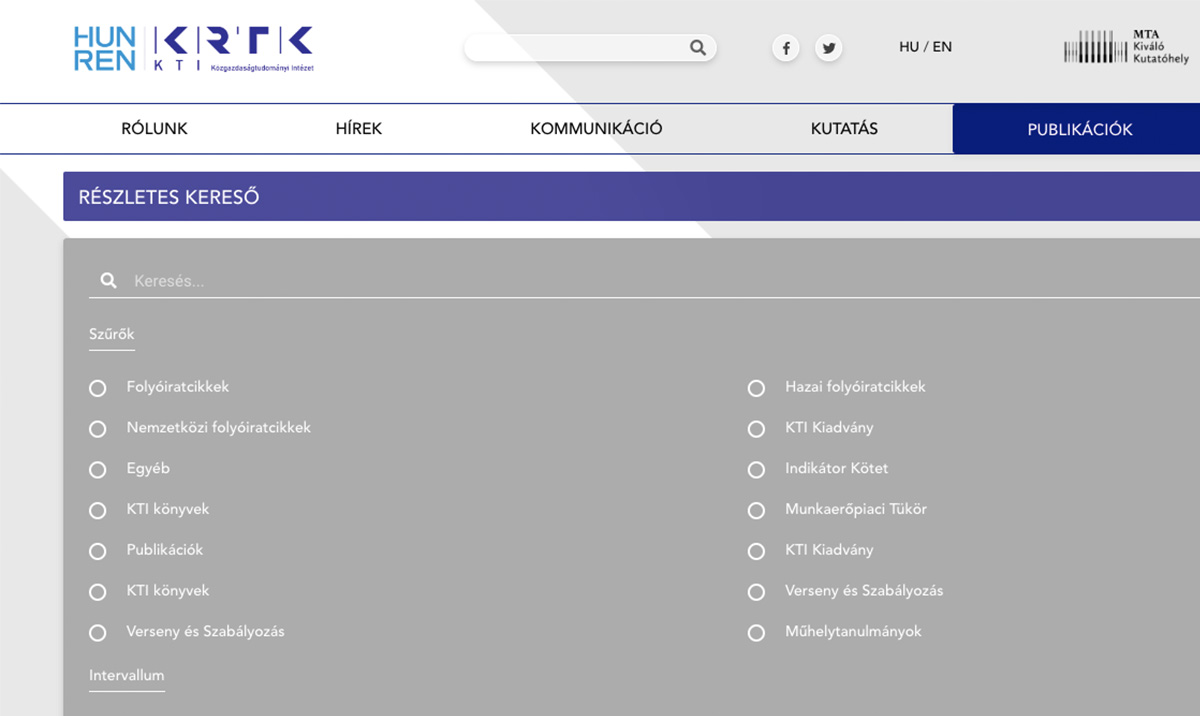Open the Facebook page icon
The image size is (1200, 716).
[786, 48]
